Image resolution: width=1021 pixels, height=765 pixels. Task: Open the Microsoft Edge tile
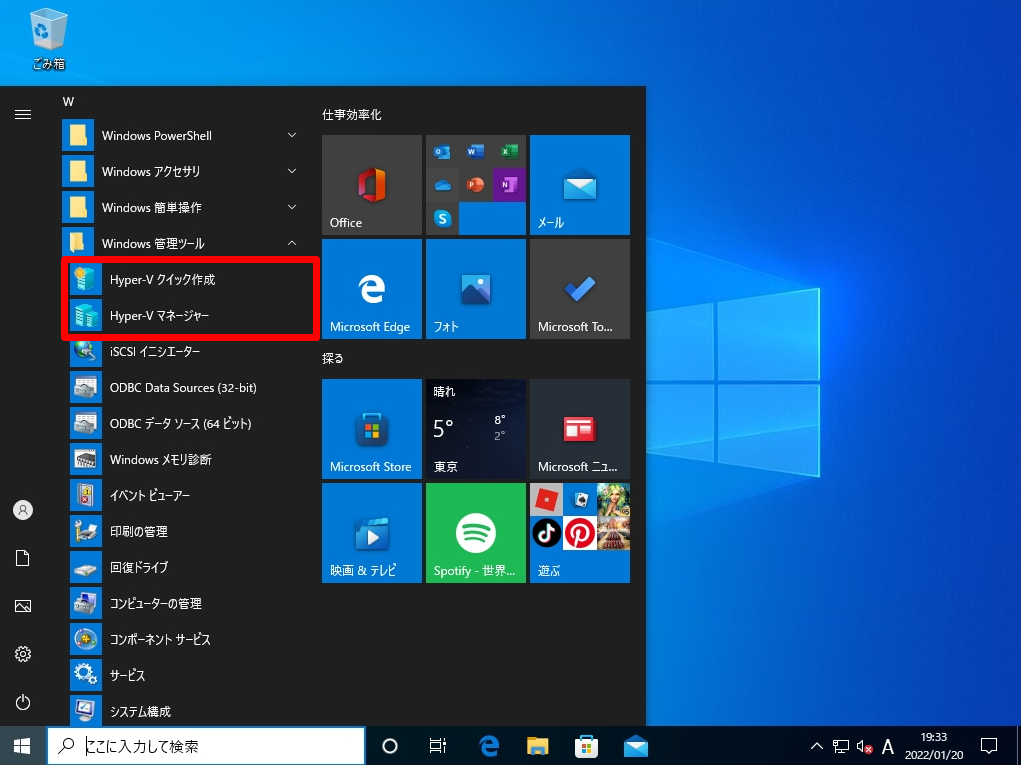[x=372, y=289]
